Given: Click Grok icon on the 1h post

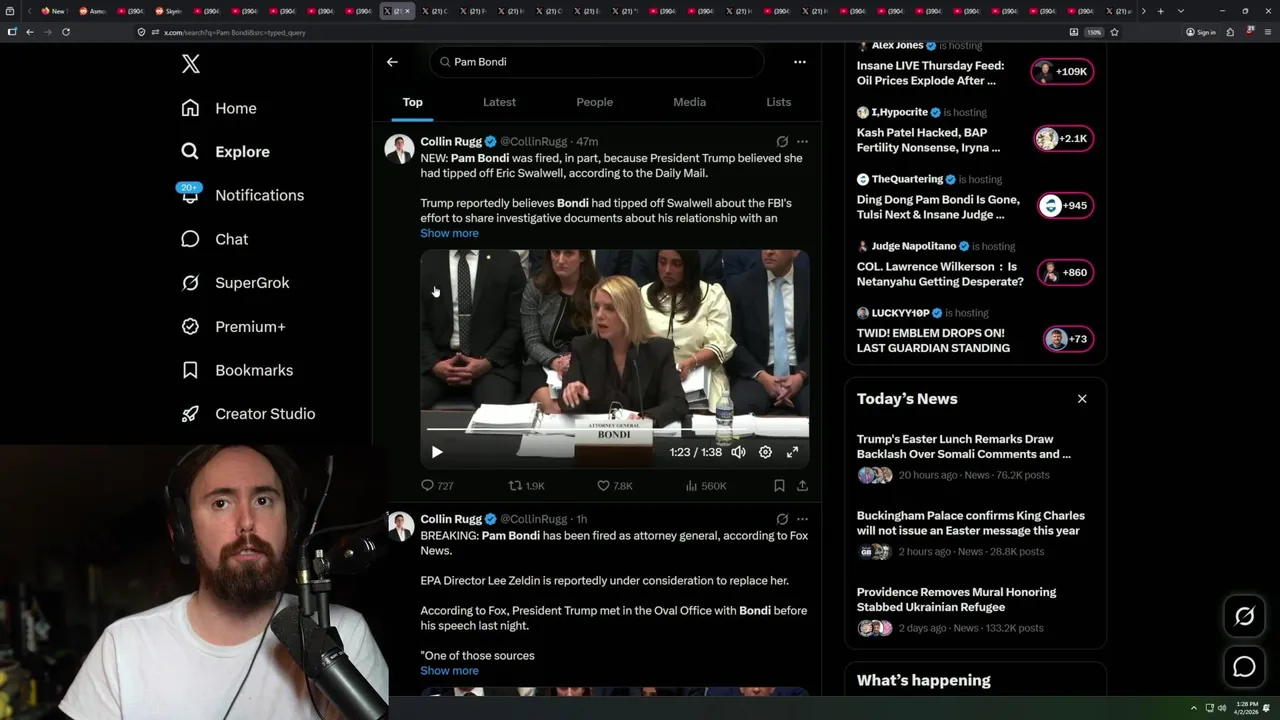Looking at the screenshot, I should click(x=782, y=519).
